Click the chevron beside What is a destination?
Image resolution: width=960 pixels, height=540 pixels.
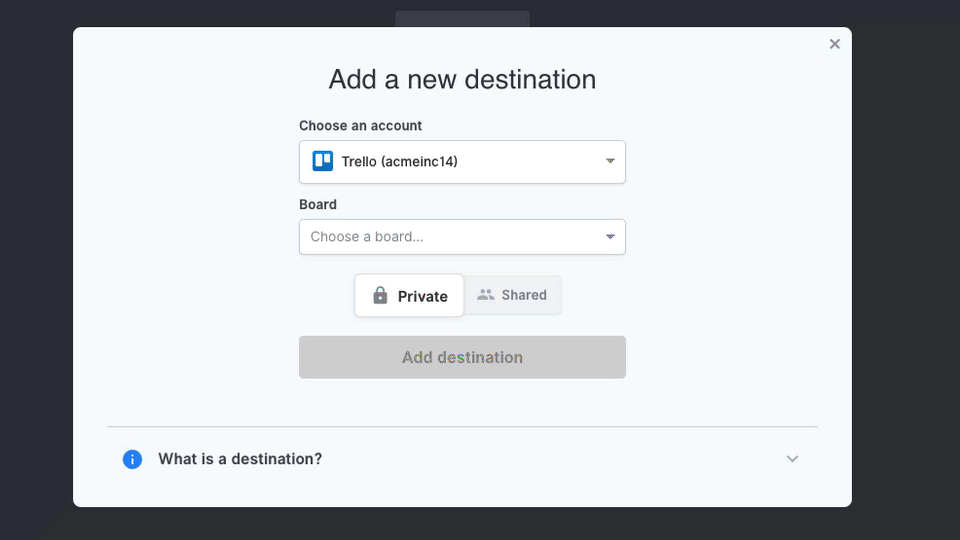tap(792, 459)
